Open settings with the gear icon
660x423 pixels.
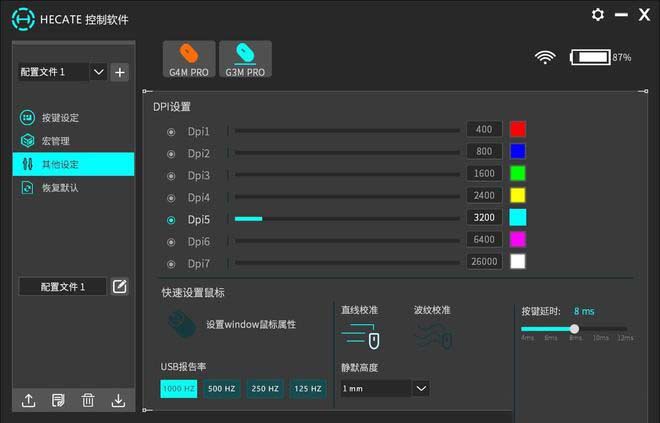coord(598,15)
